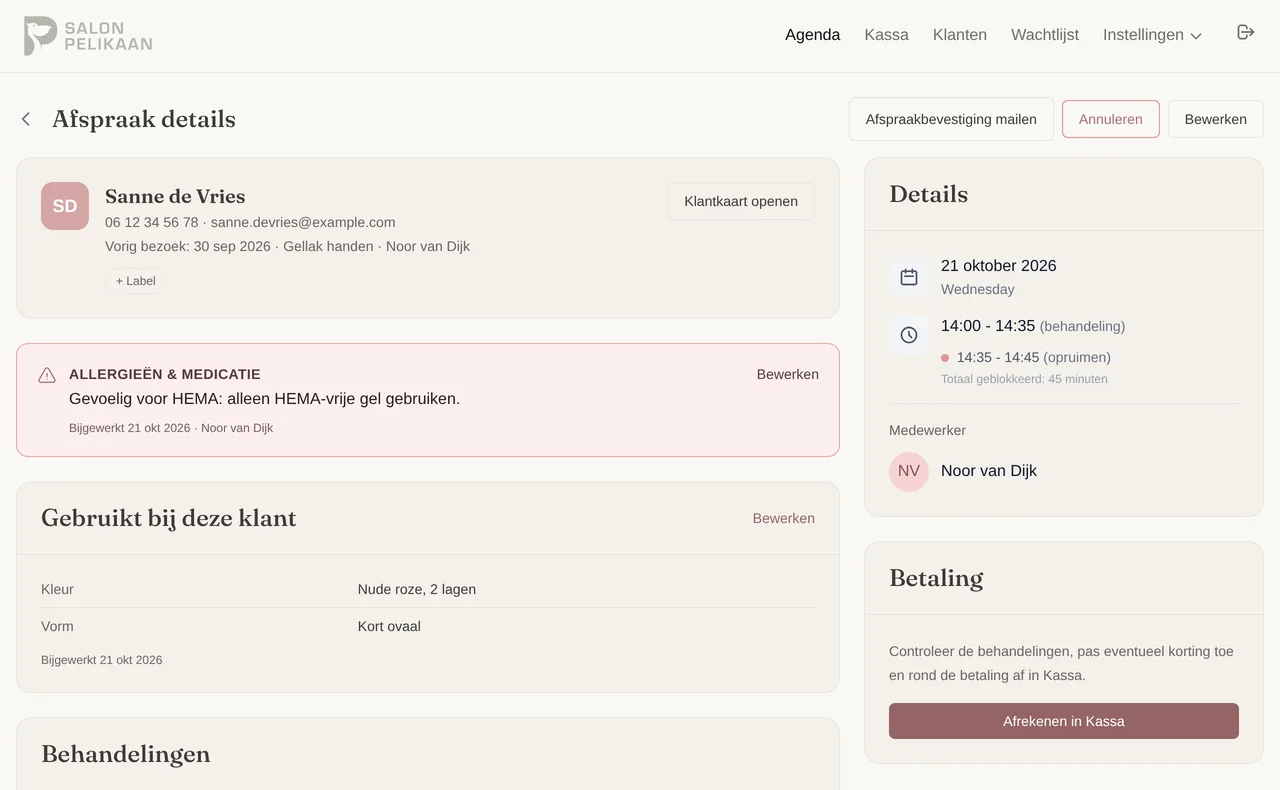
Task: Edit allergieën & medicatie via Bewerken
Action: pos(788,374)
